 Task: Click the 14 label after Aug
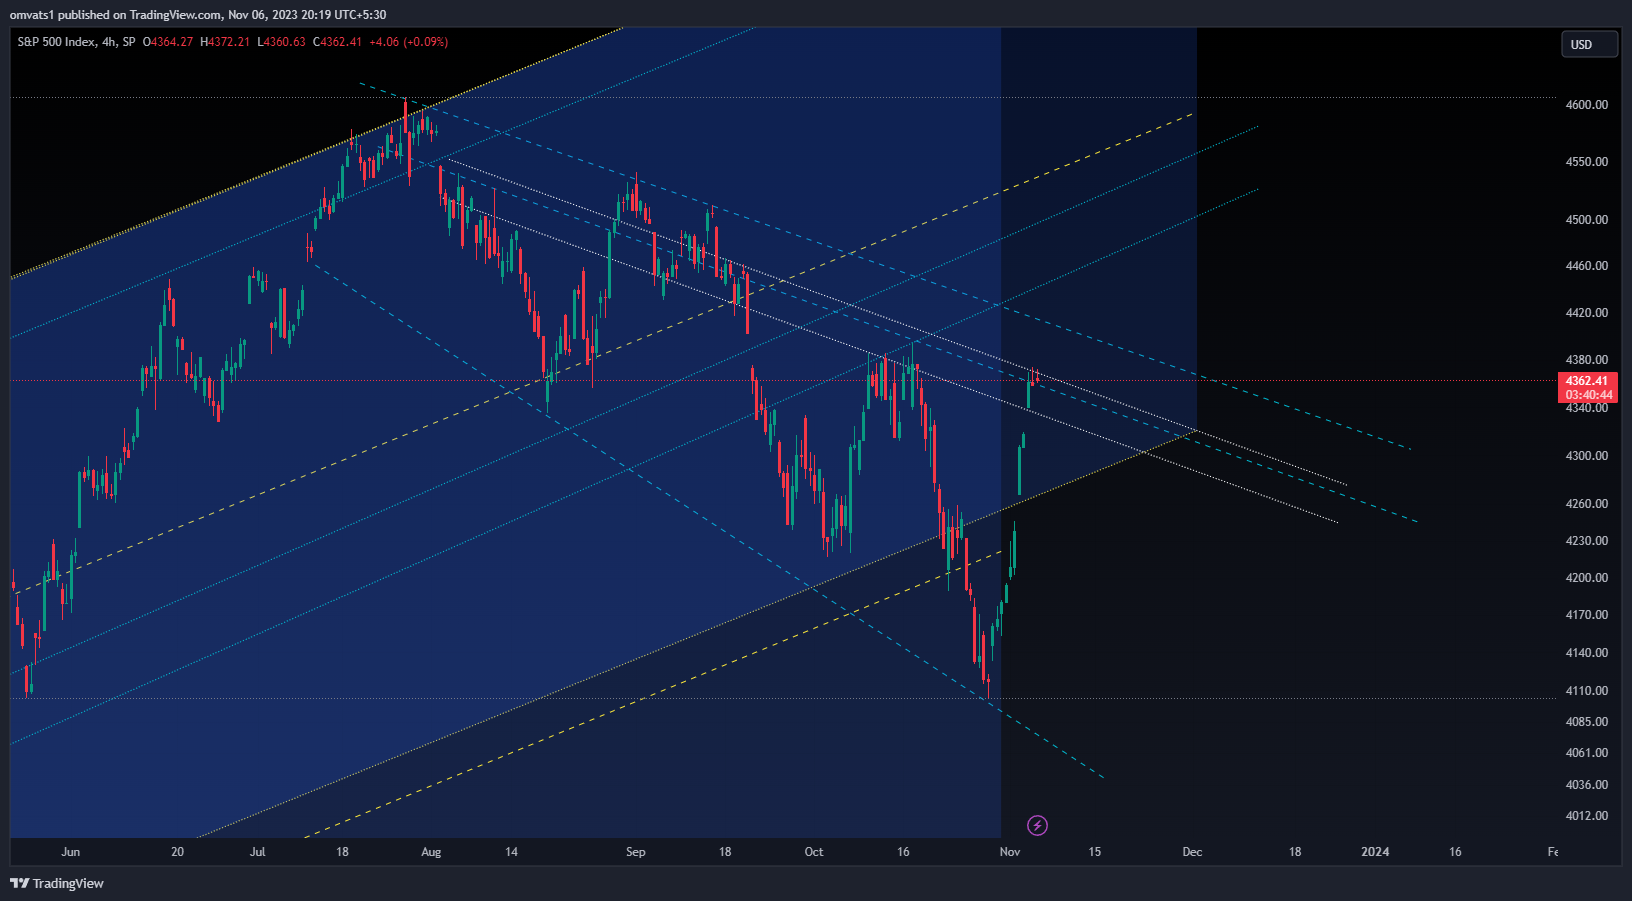pyautogui.click(x=511, y=852)
